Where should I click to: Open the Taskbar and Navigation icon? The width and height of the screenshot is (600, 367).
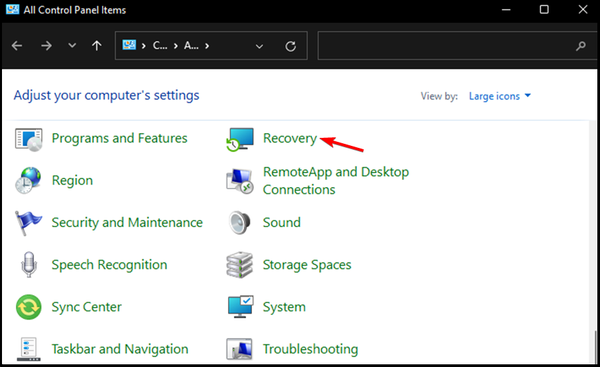click(x=29, y=349)
